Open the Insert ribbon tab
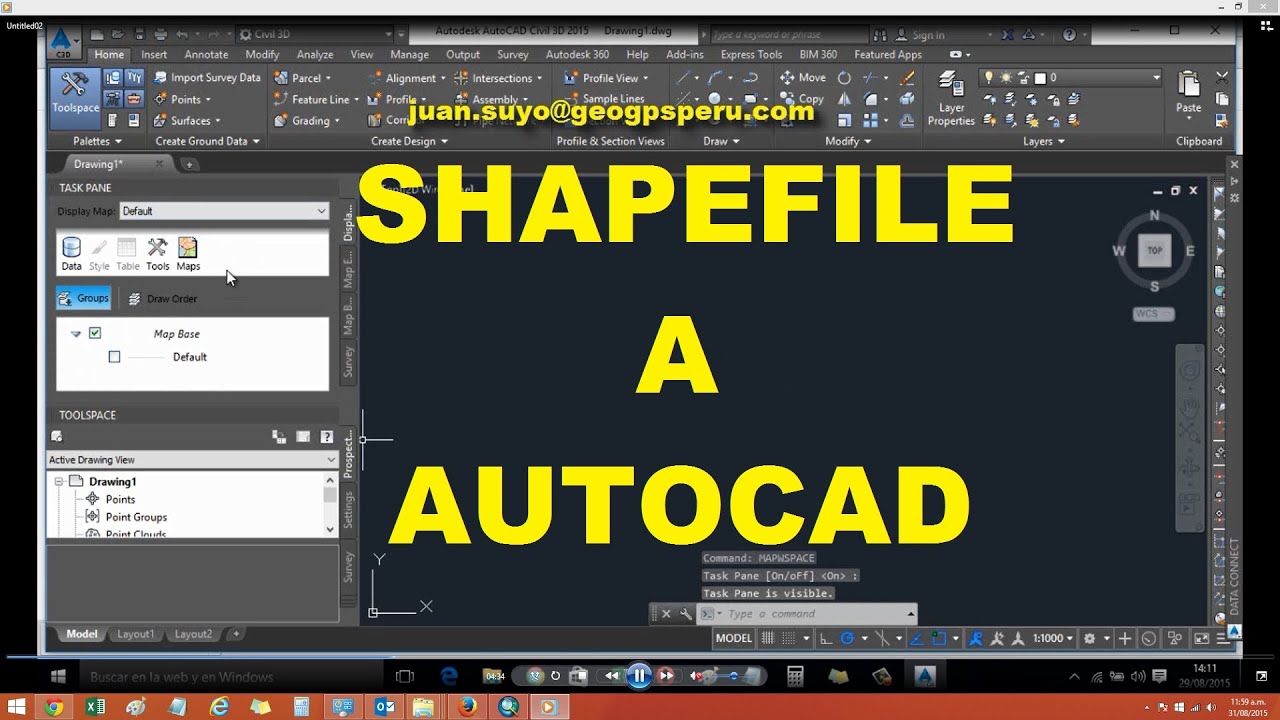Viewport: 1280px width, 720px height. tap(154, 54)
